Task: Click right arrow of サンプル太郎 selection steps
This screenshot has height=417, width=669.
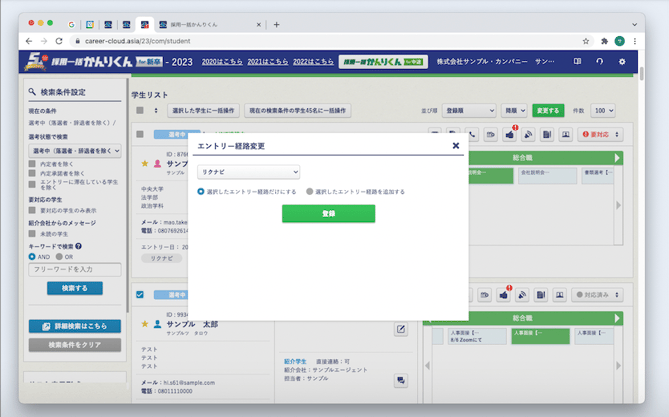Action: (x=619, y=365)
